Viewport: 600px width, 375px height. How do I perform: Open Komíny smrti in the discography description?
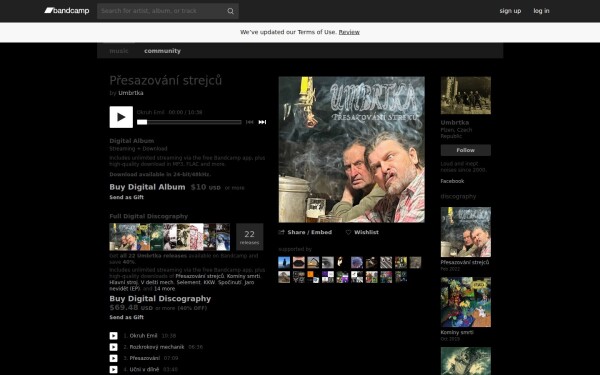coord(243,276)
